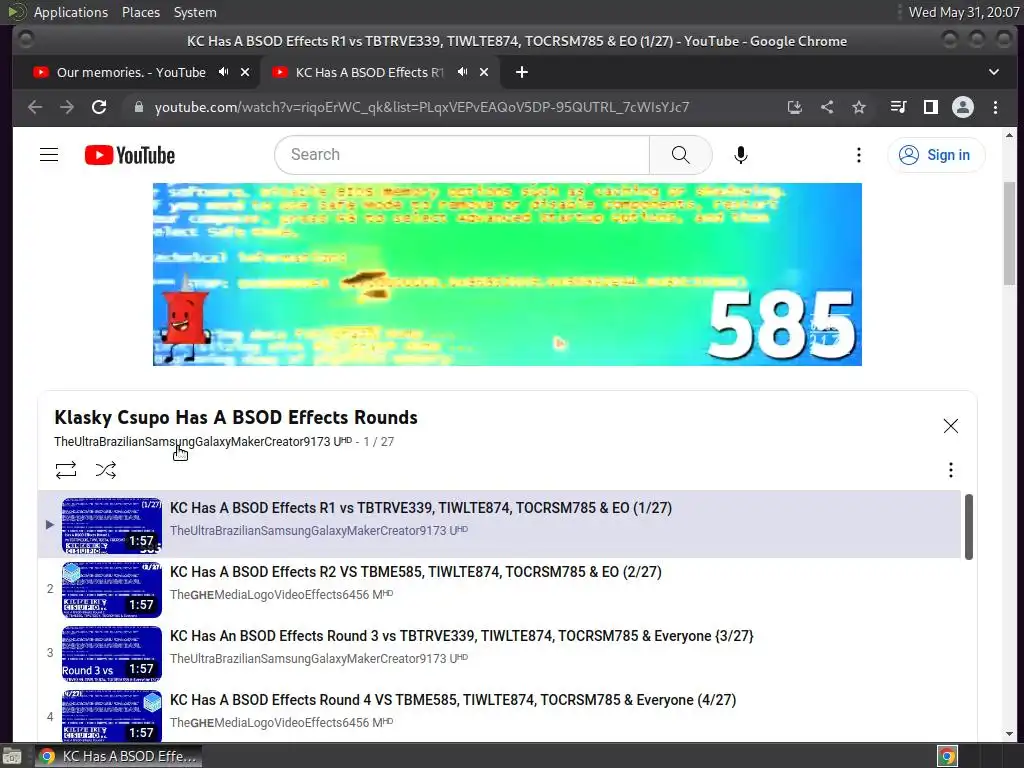
Task: Close the 'KC Has A BSOD Effects' tab
Action: point(484,72)
